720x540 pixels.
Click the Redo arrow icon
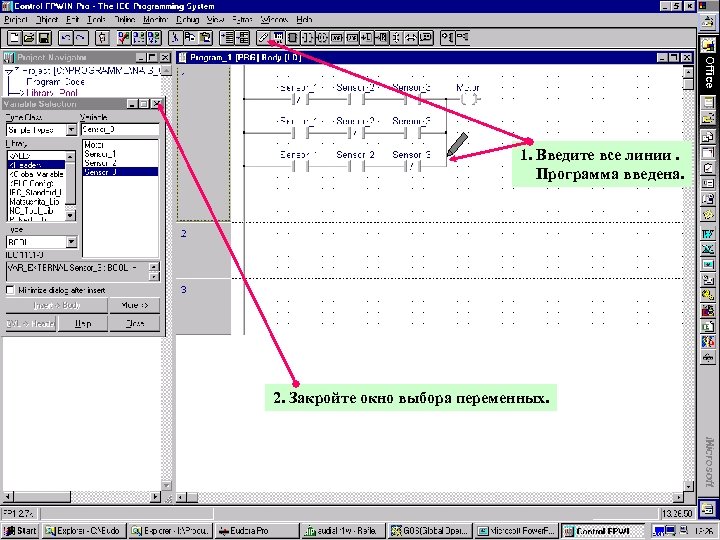point(81,38)
